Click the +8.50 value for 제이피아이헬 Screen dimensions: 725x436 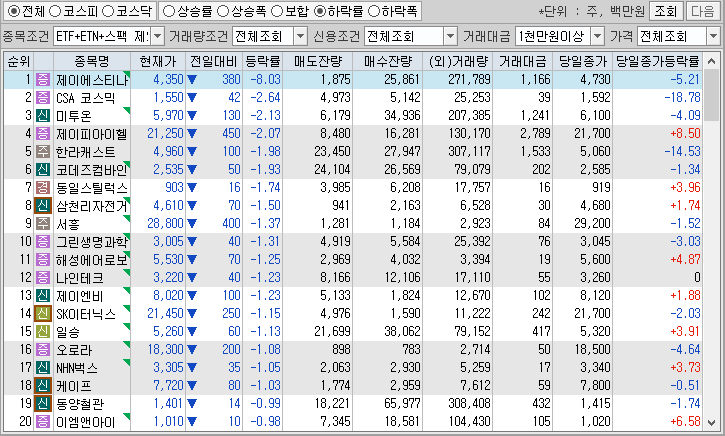coord(685,134)
